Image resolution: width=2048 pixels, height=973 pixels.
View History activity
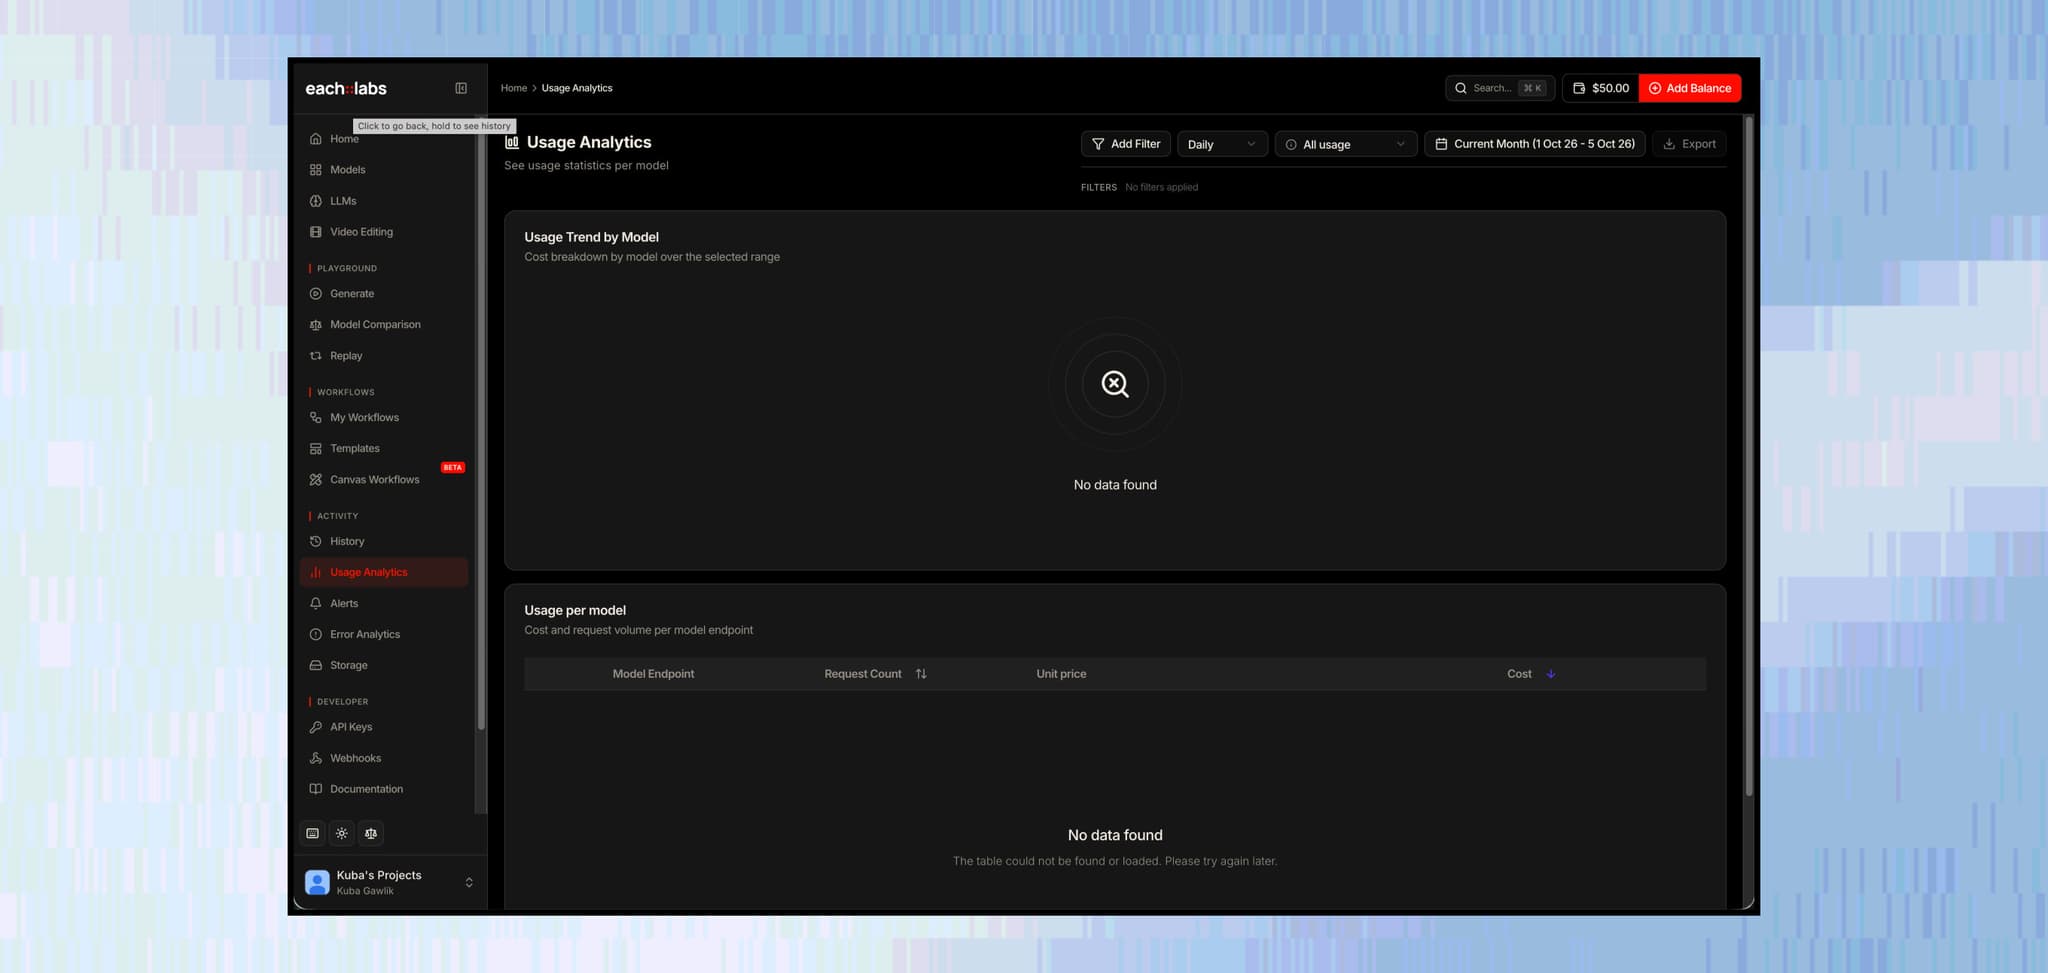point(384,542)
